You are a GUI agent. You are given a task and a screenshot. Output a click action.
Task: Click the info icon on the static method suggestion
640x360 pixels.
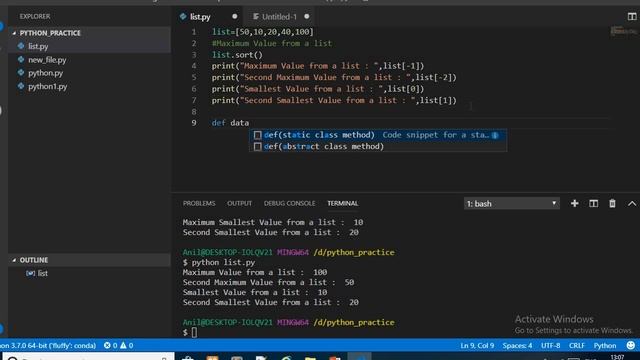pyautogui.click(x=495, y=135)
